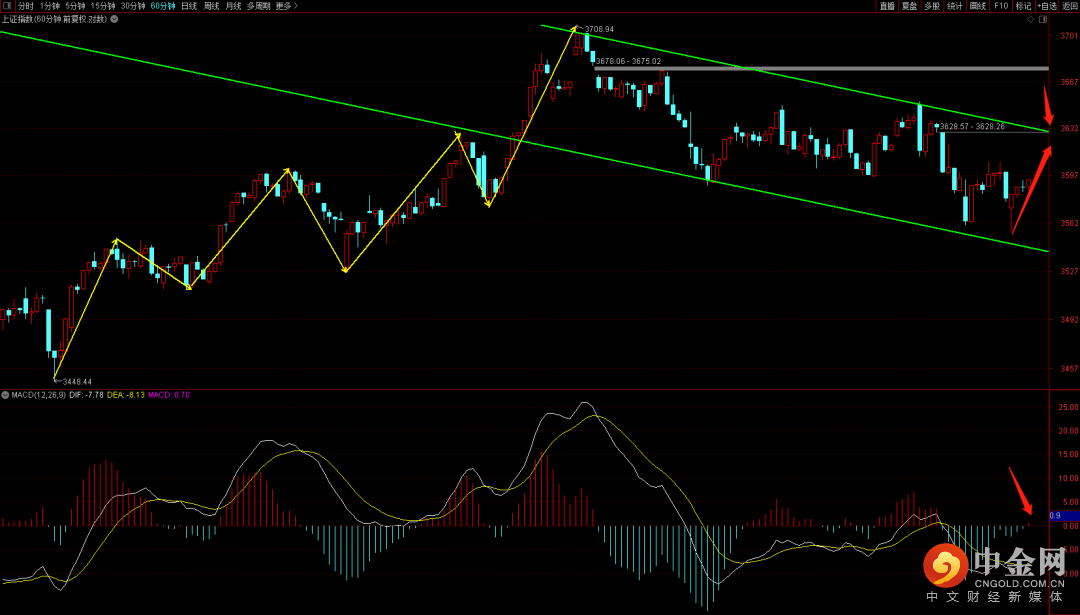Activate the 画线 drawing tools
1080x615 pixels.
[x=977, y=6]
